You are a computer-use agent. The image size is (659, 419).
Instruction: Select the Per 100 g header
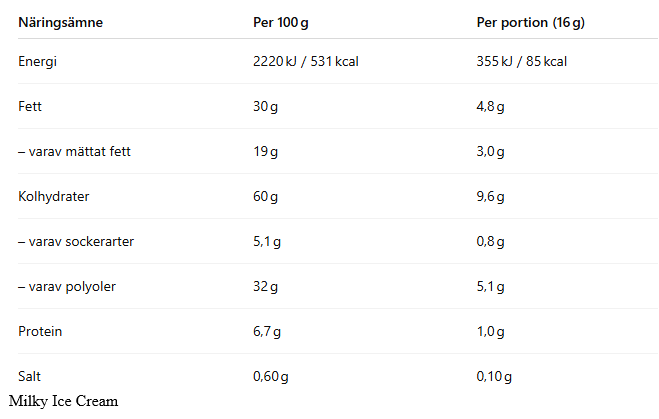(x=281, y=22)
